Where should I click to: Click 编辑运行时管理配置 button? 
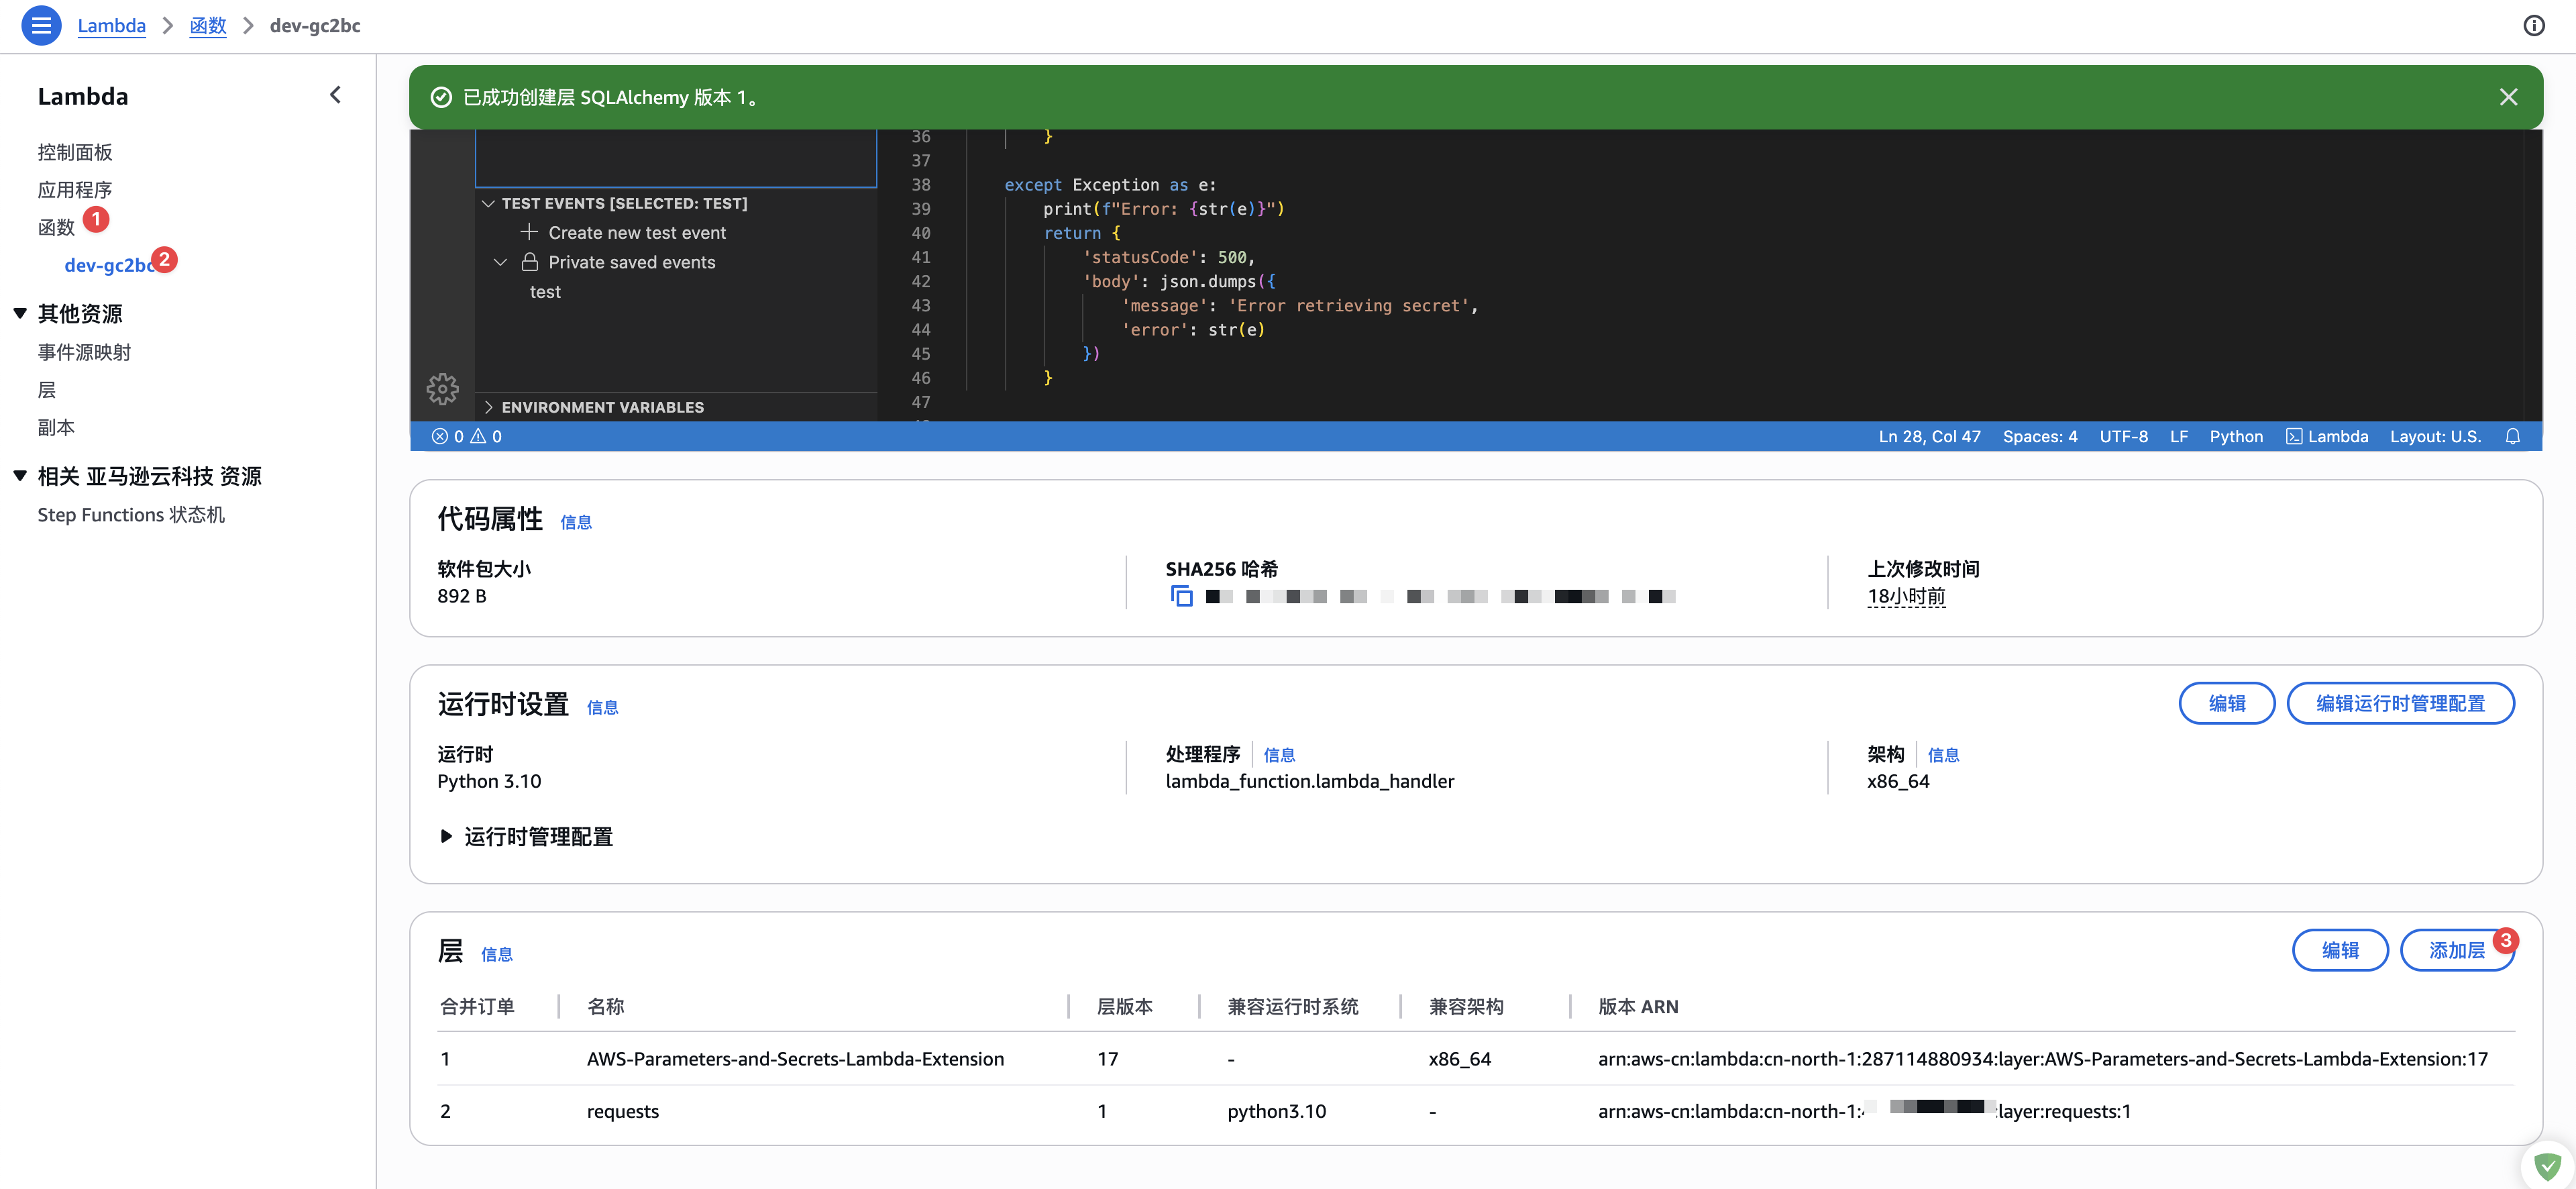click(2399, 703)
